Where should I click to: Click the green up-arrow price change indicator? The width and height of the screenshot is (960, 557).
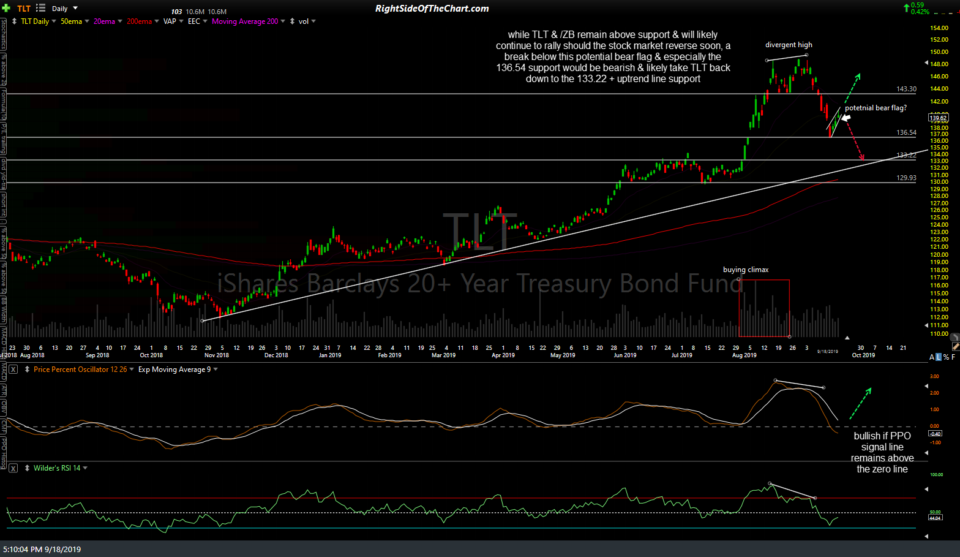[x=906, y=8]
